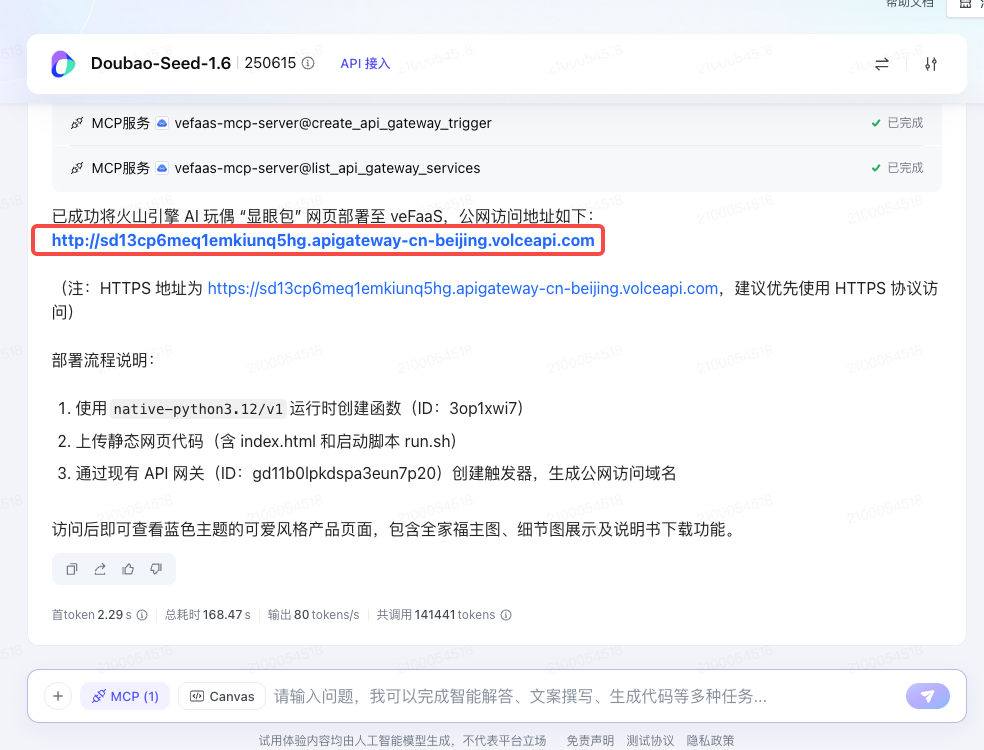
Task: Click the Doubao-Seed-1.6 model name
Action: [161, 63]
